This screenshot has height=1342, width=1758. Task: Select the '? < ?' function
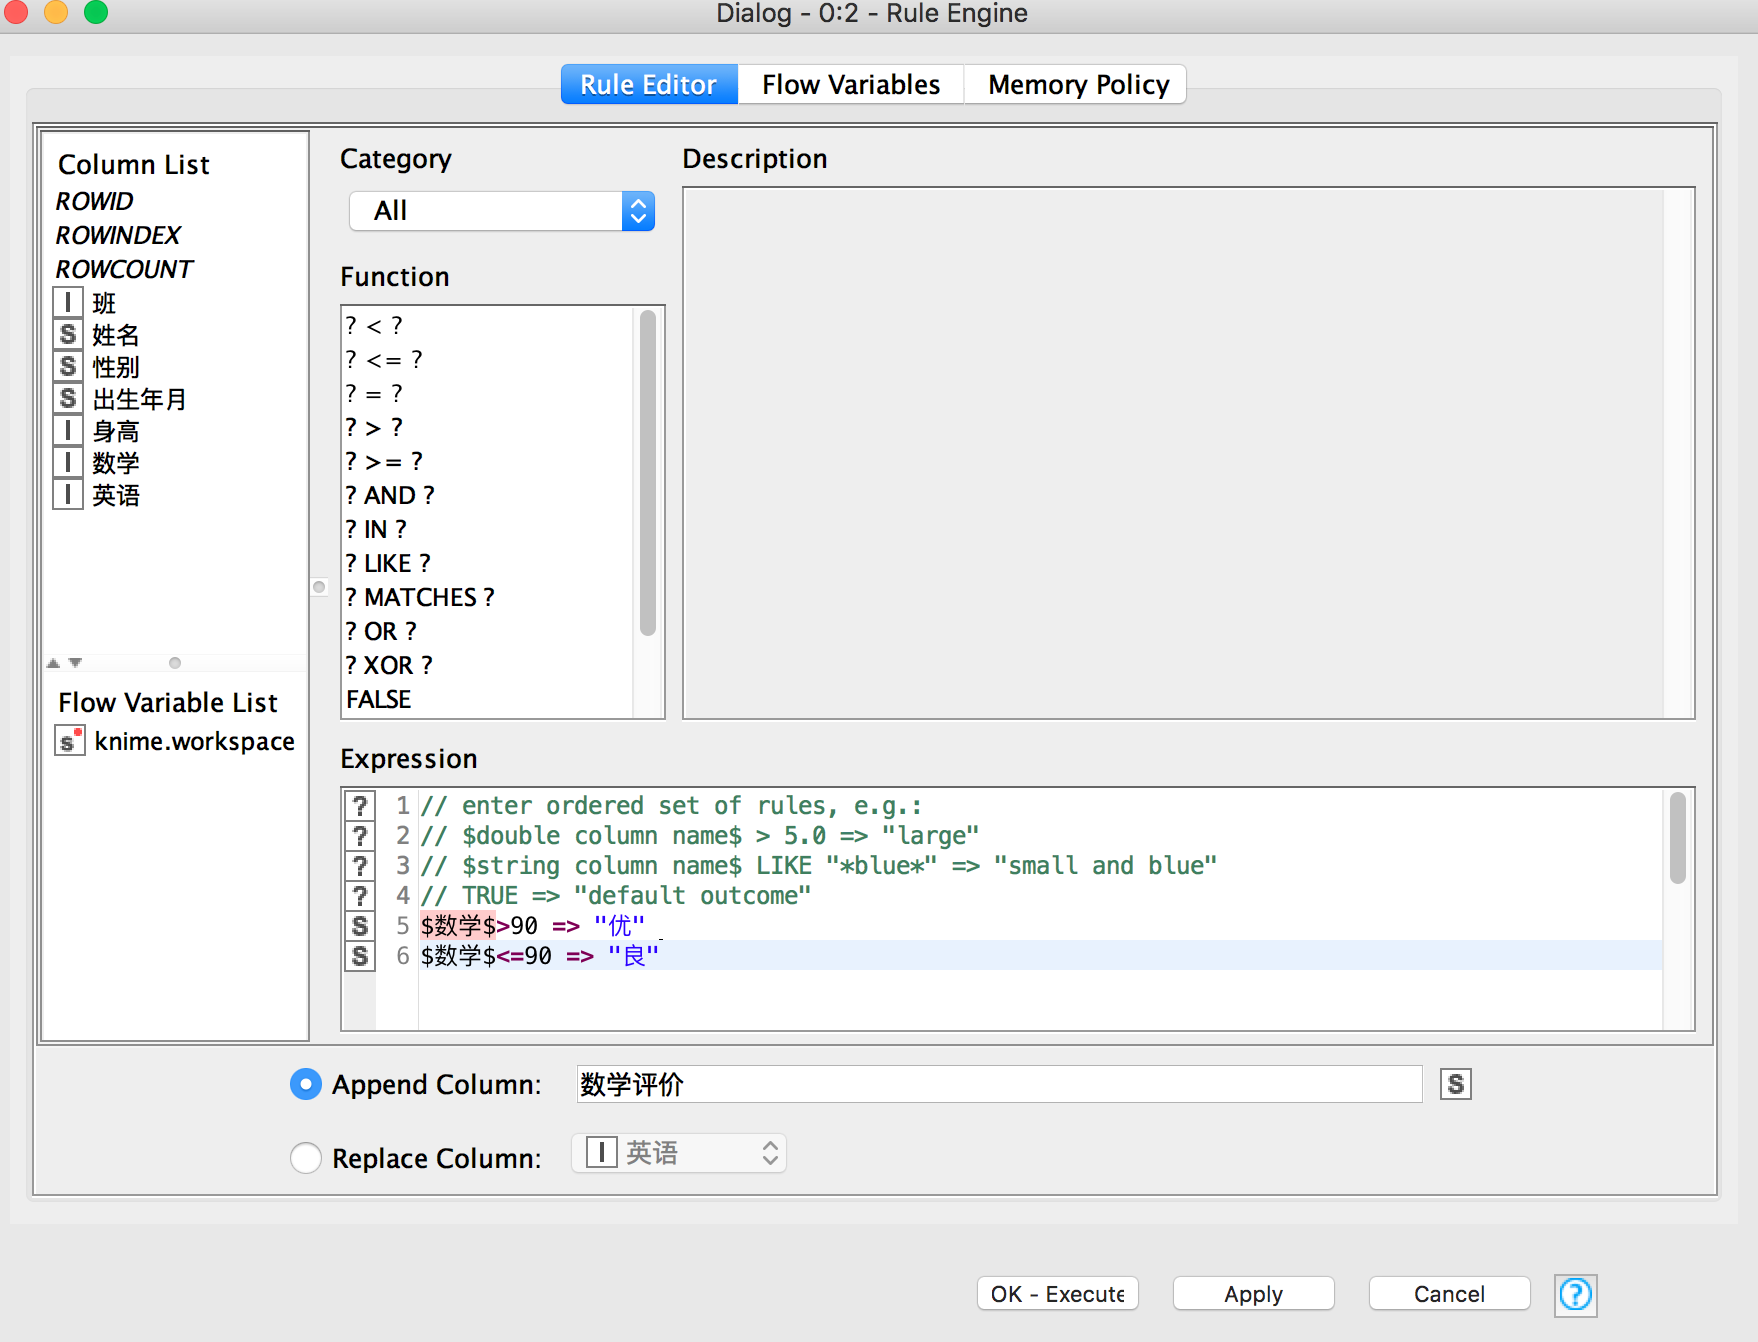(x=374, y=325)
